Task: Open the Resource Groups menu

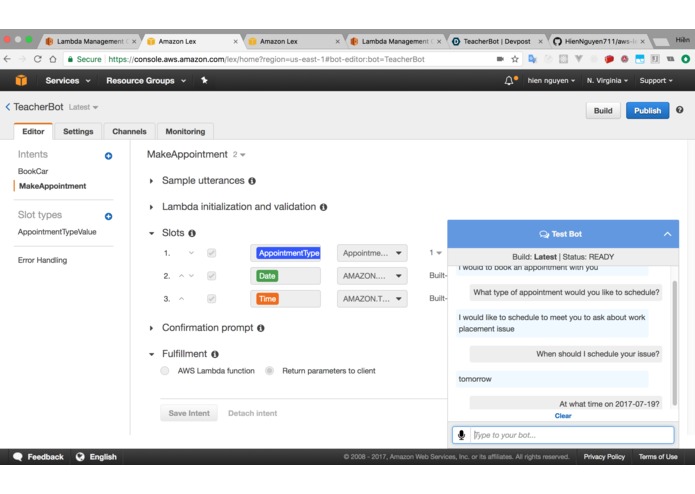Action: click(x=146, y=81)
